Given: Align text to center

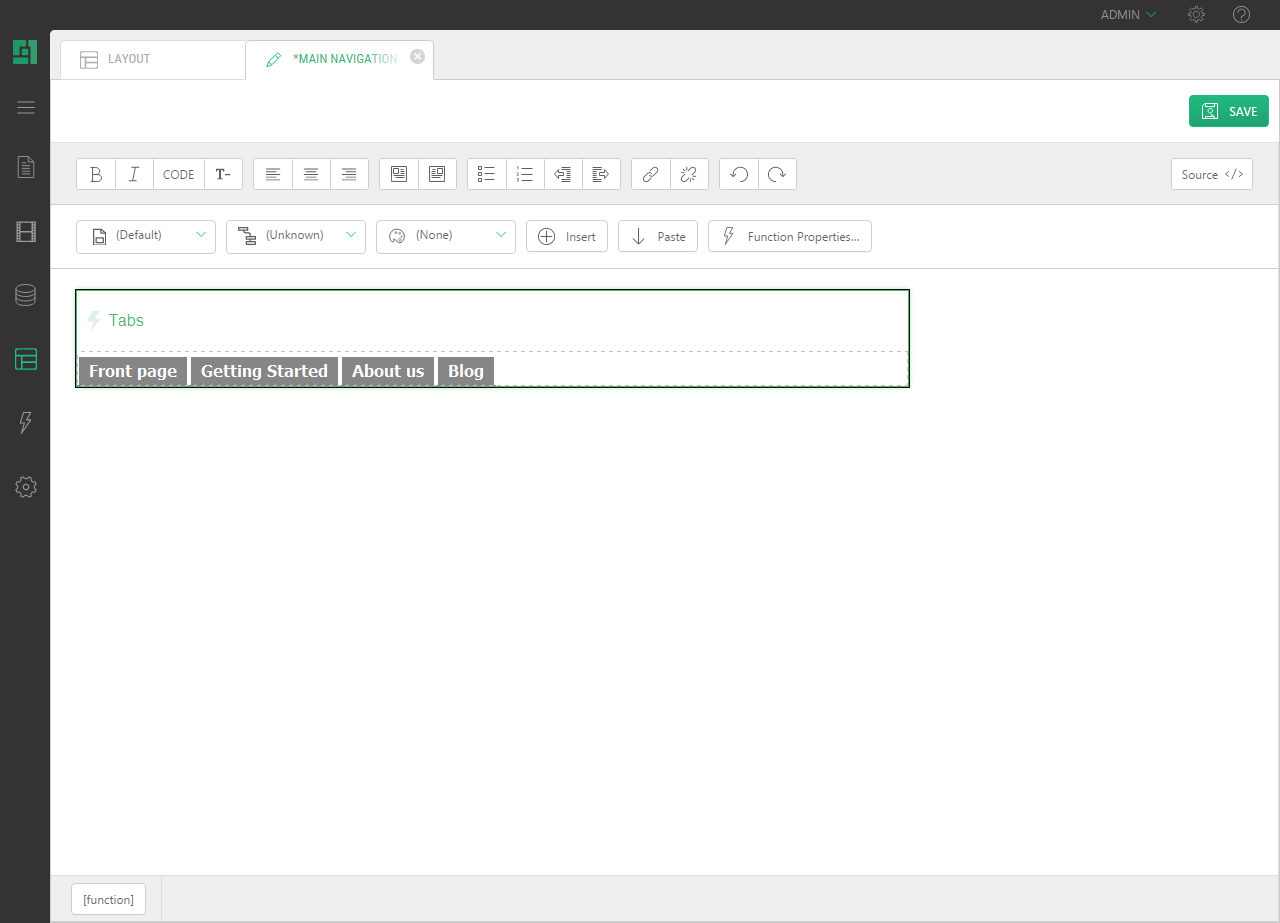Looking at the screenshot, I should pos(311,174).
